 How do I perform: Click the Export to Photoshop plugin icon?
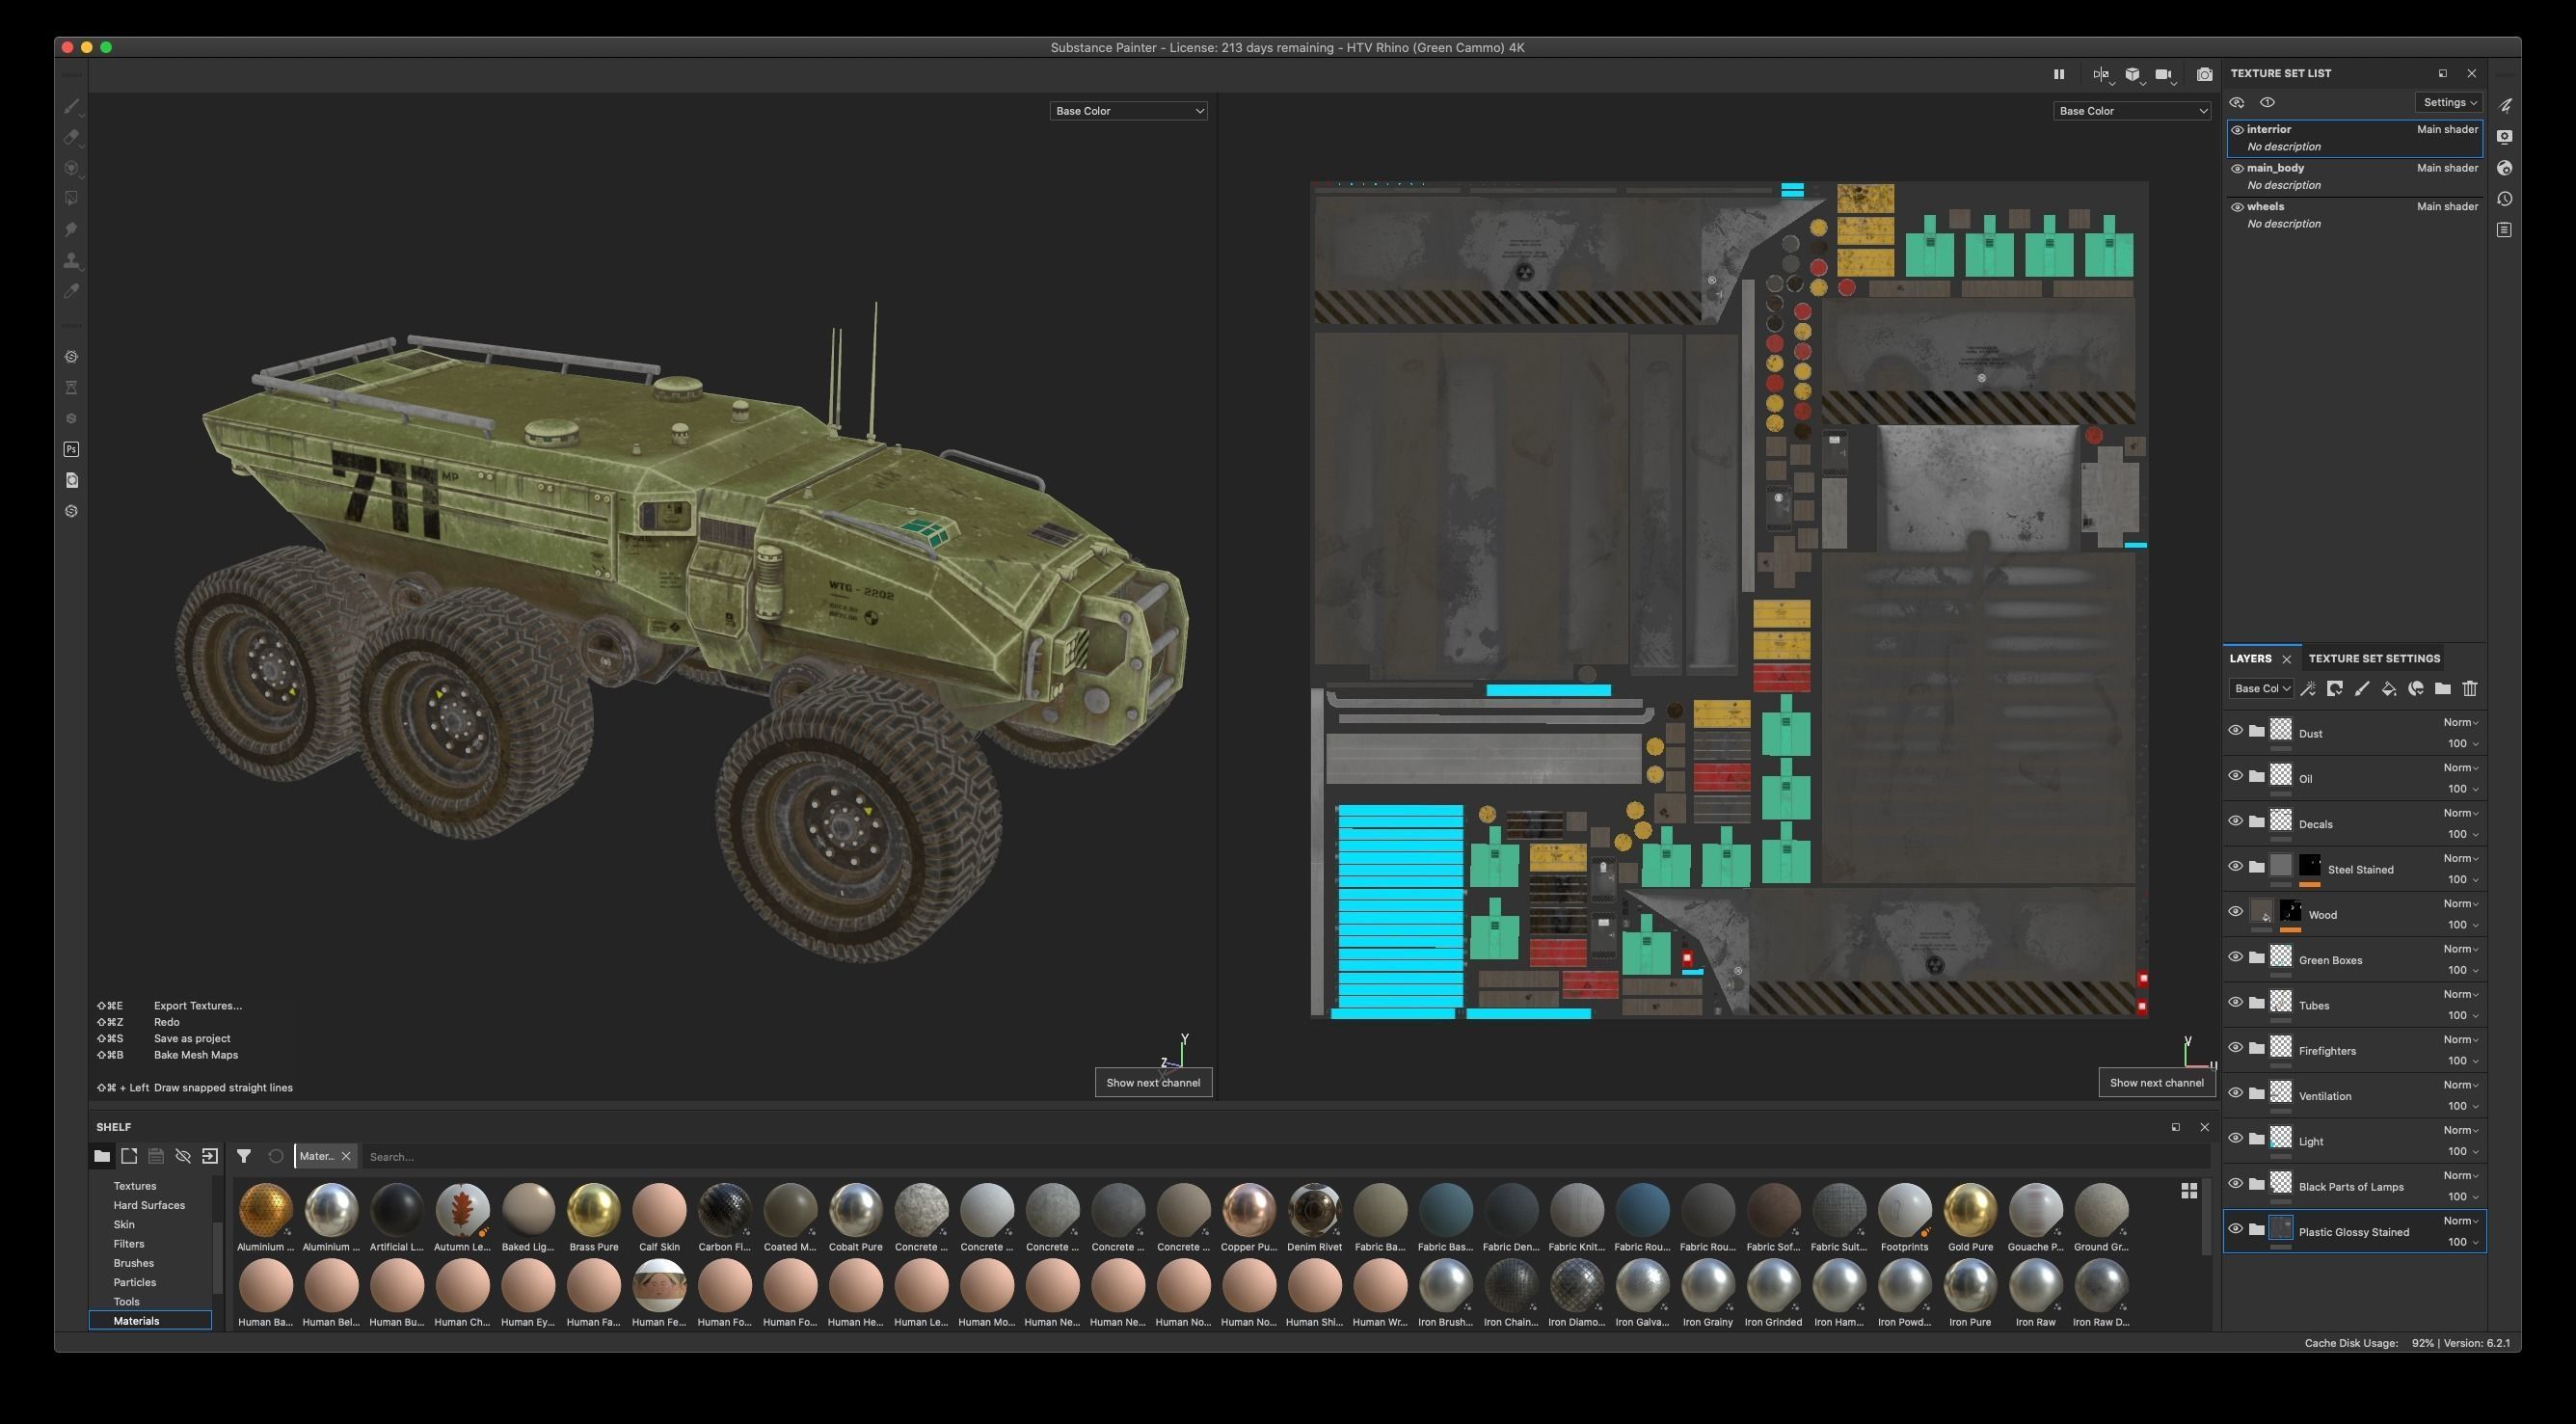point(71,449)
